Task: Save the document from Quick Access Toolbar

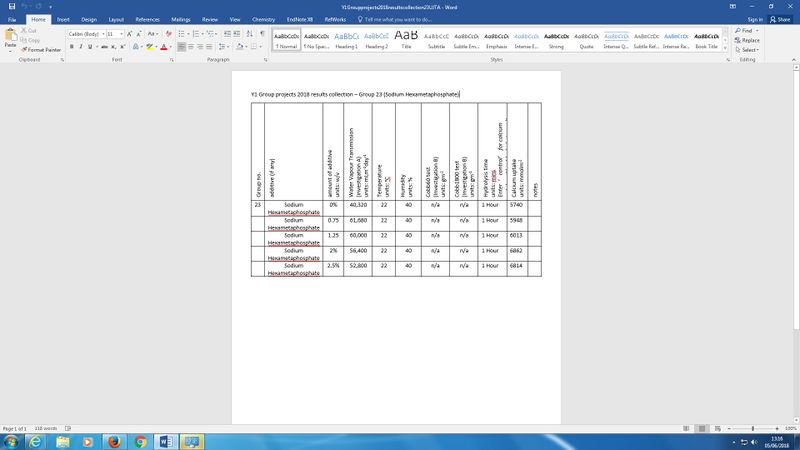Action: pyautogui.click(x=12, y=7)
